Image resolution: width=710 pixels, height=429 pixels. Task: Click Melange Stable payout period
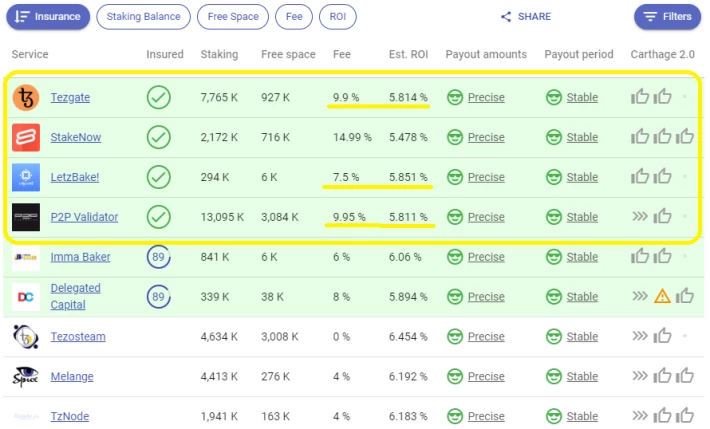click(582, 376)
